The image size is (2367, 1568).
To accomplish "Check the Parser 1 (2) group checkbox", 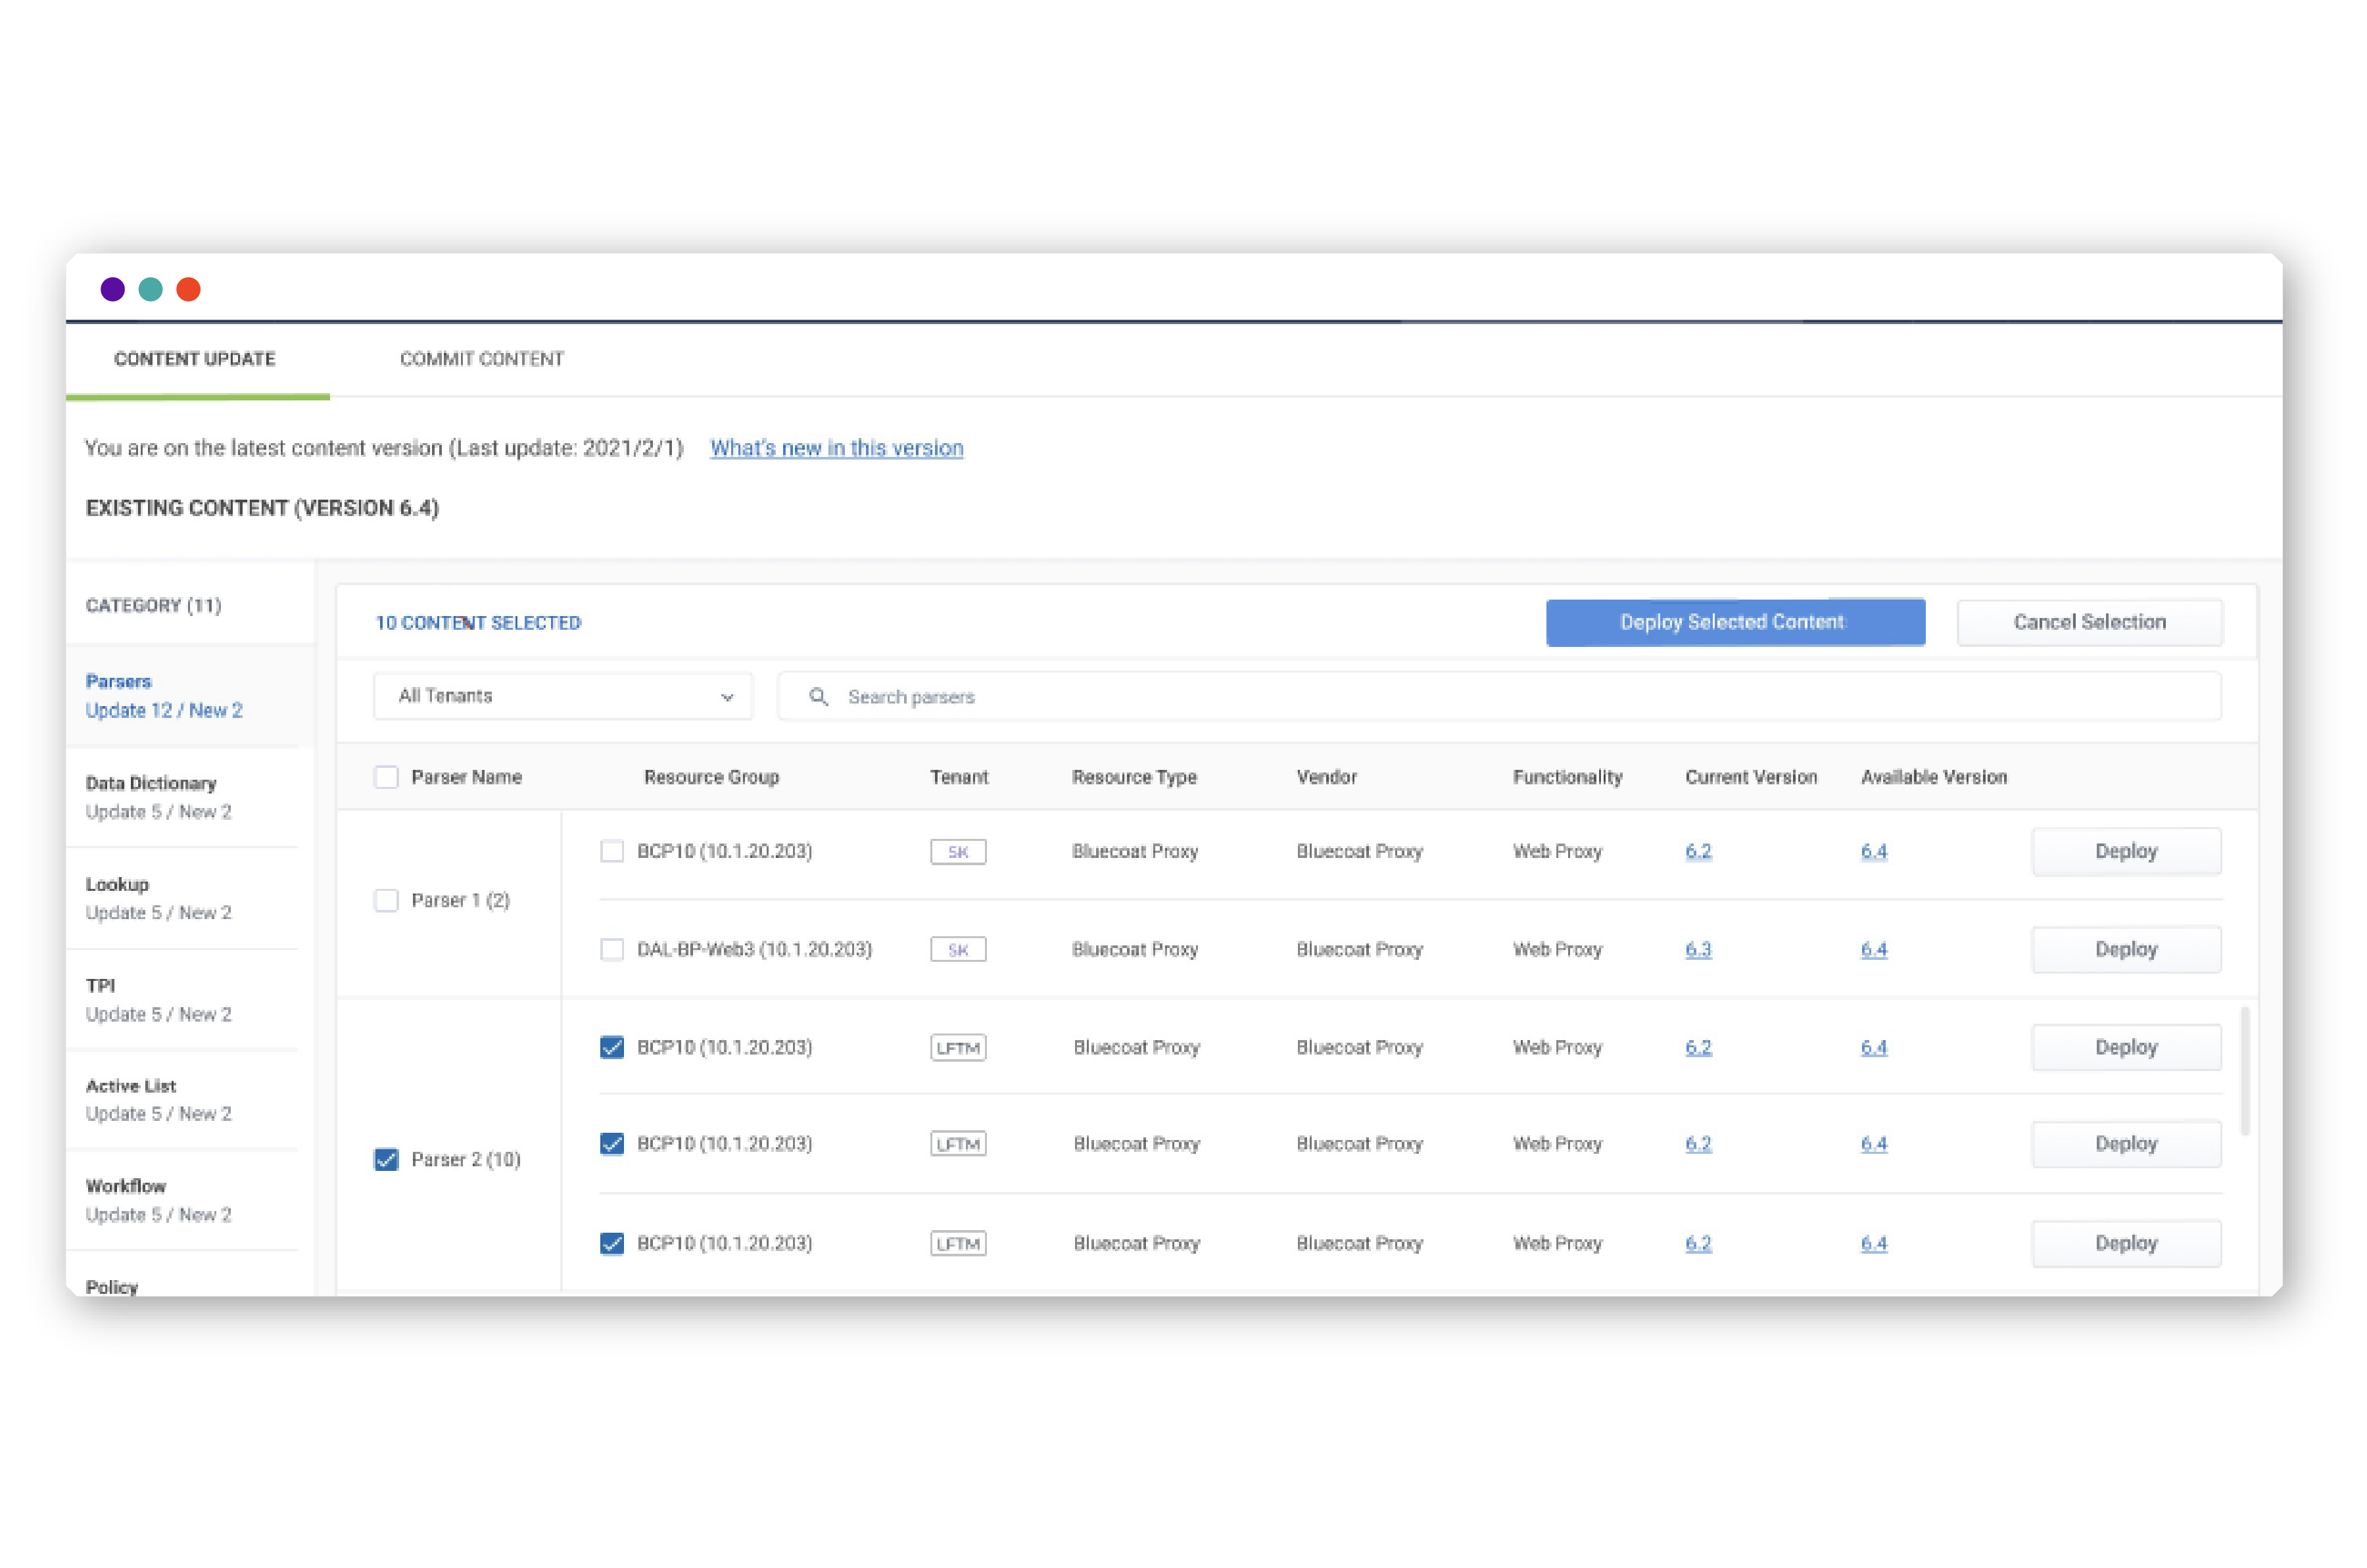I will (386, 901).
